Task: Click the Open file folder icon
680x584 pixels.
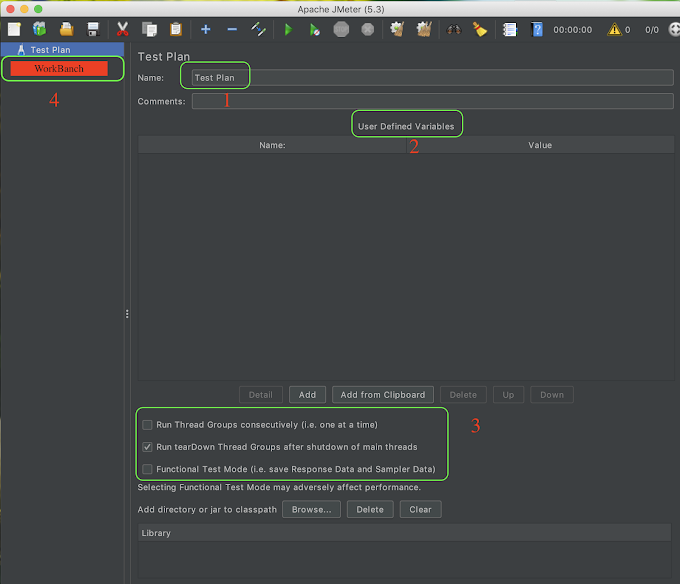Action: pos(66,29)
